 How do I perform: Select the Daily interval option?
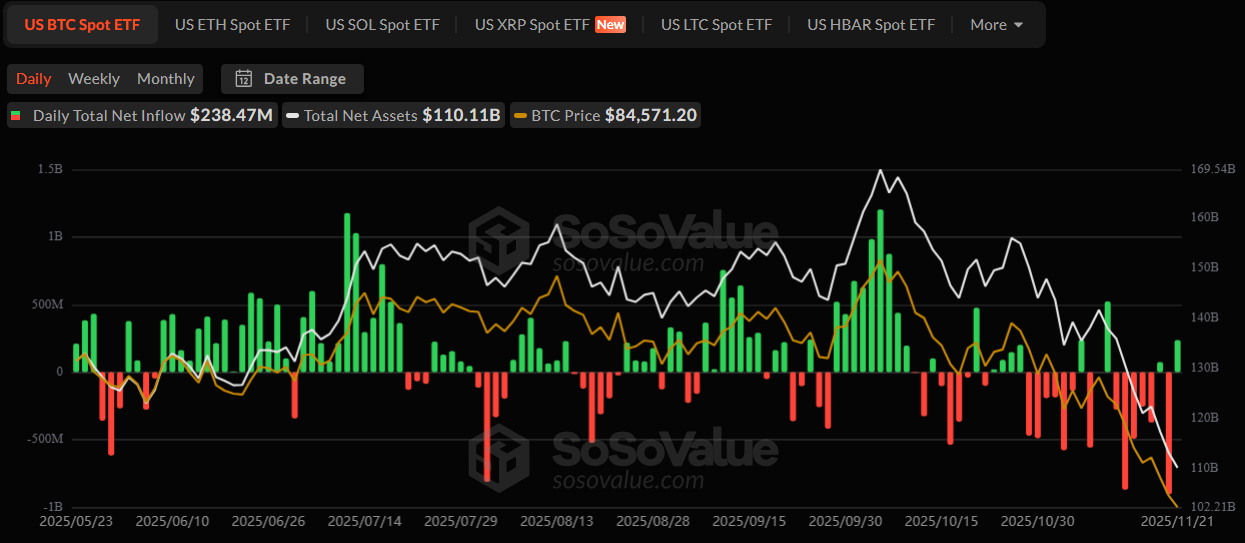(x=34, y=79)
